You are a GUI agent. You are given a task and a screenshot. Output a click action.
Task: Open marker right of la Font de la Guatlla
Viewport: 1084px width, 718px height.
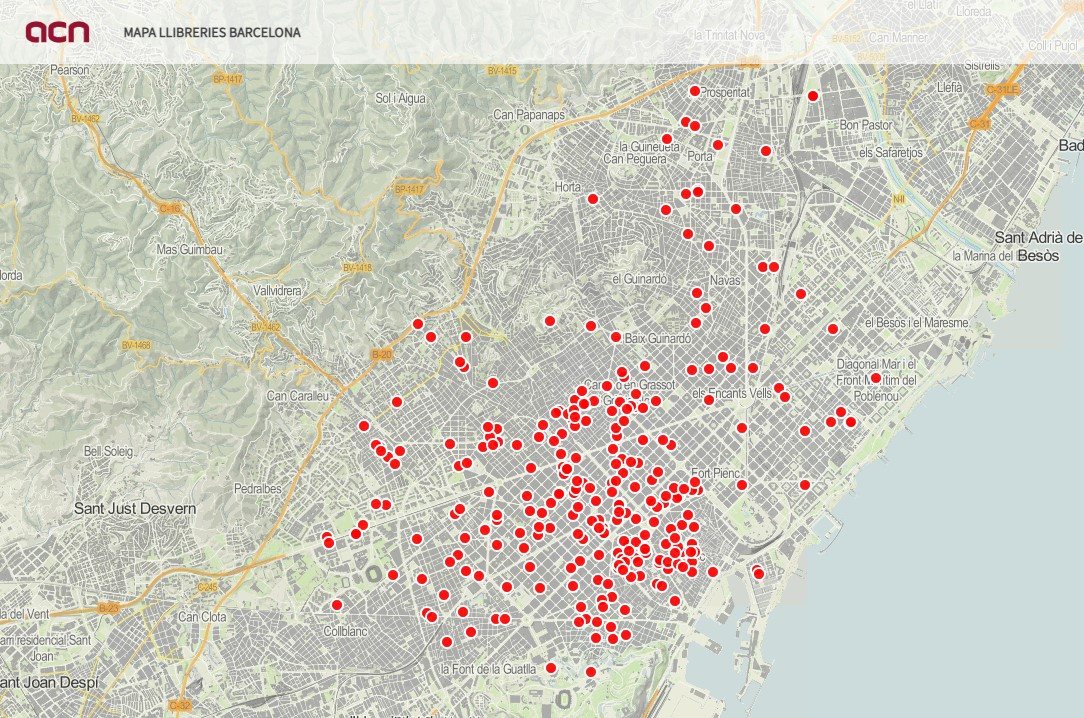550,668
